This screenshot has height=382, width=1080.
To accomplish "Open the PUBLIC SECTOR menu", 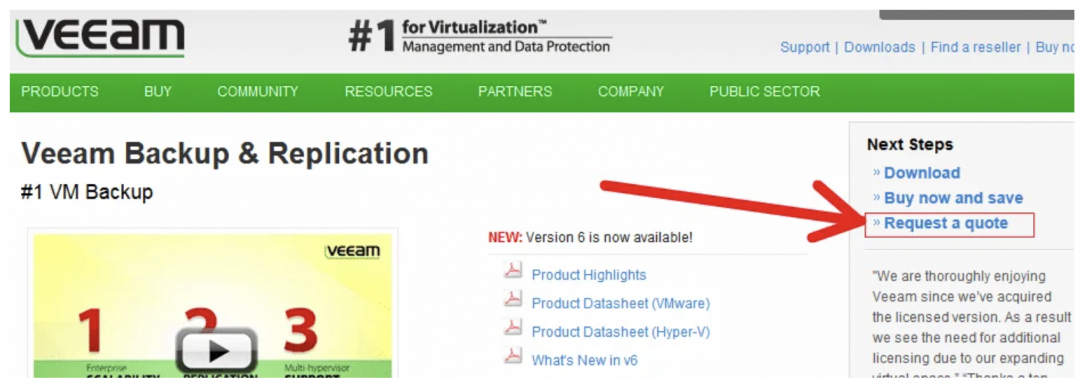I will 765,92.
